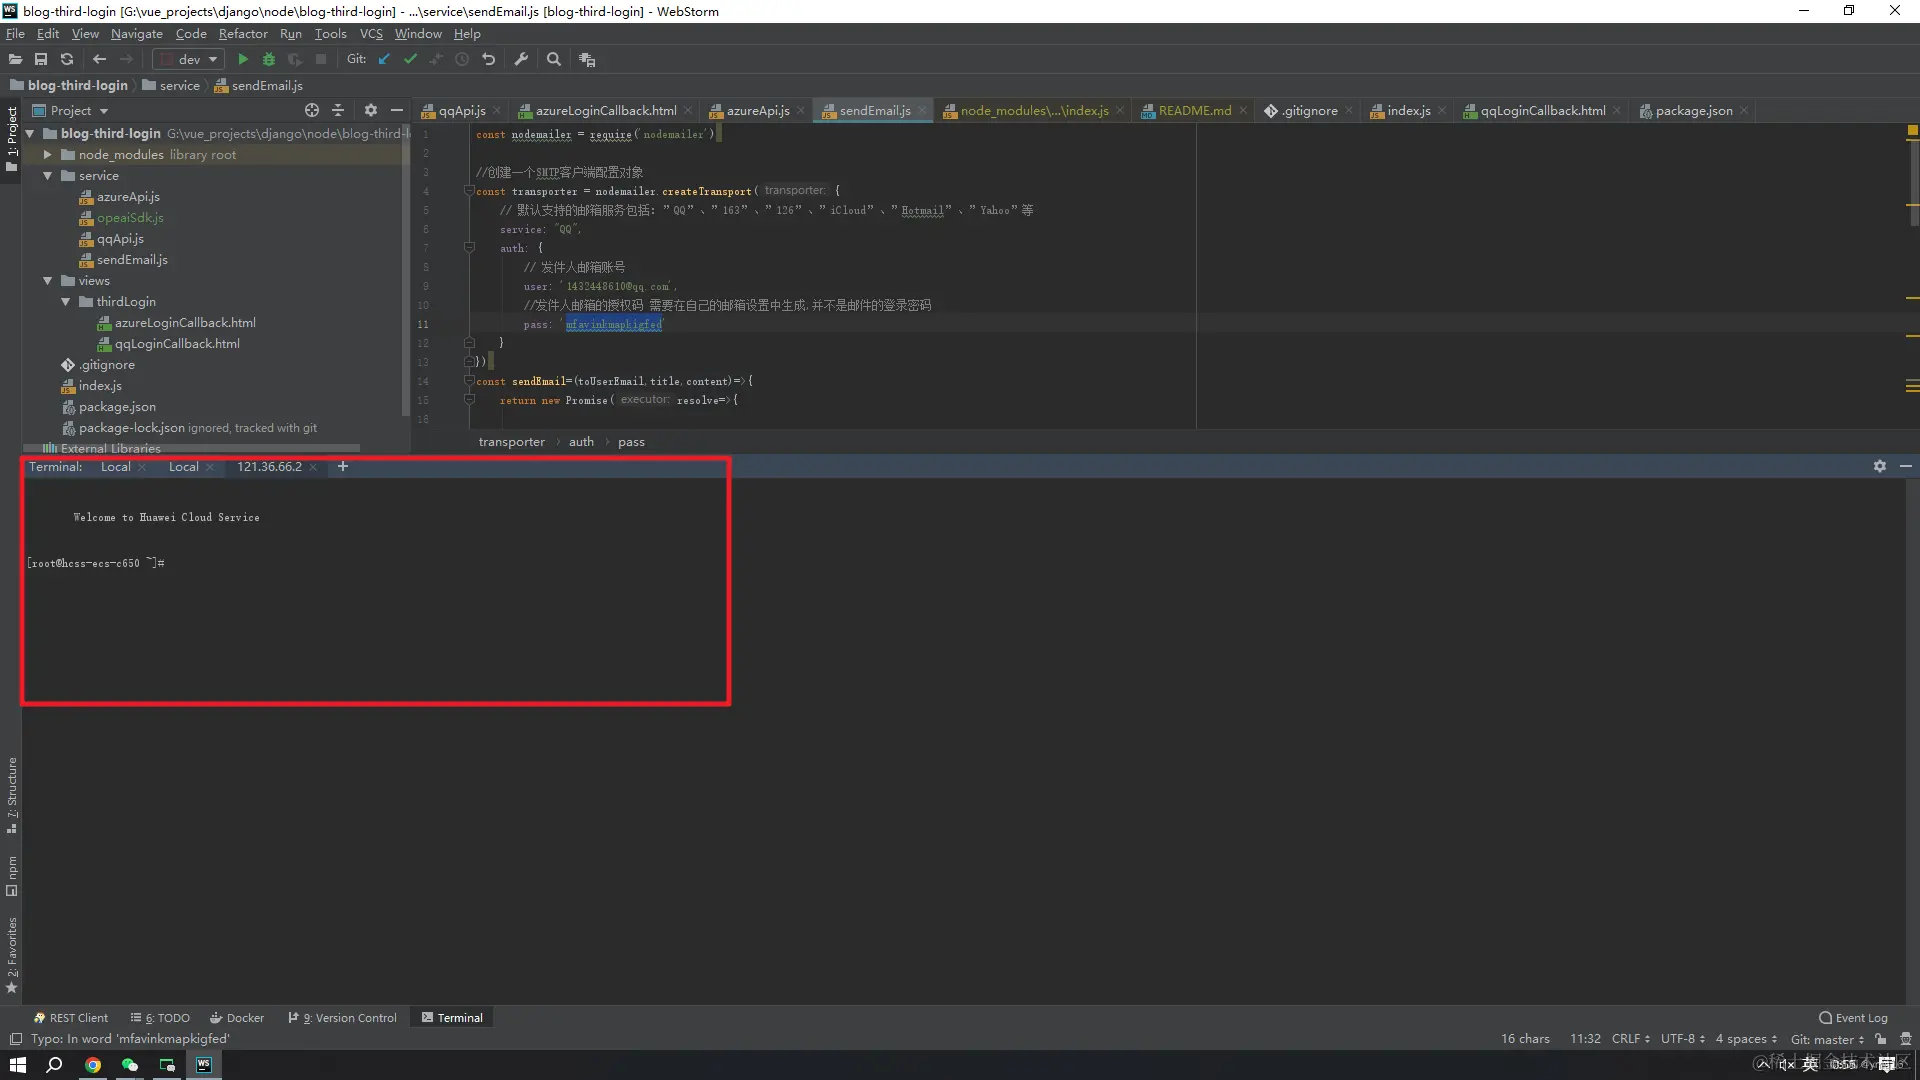Click the Git update (blue arrow) icon

[x=384, y=59]
